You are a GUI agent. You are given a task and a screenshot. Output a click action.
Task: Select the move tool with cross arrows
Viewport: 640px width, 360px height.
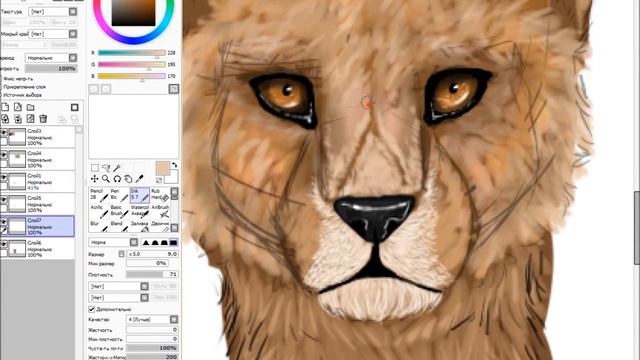pyautogui.click(x=94, y=179)
